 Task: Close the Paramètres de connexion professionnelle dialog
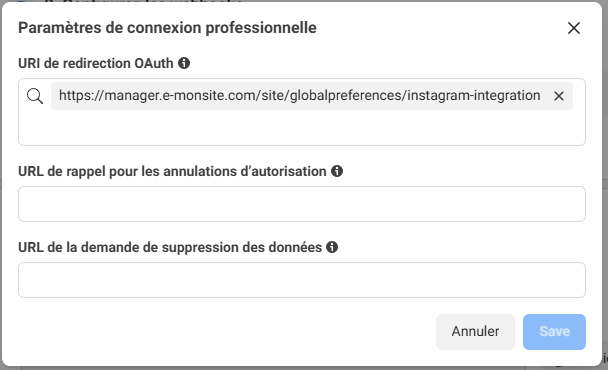(x=573, y=28)
